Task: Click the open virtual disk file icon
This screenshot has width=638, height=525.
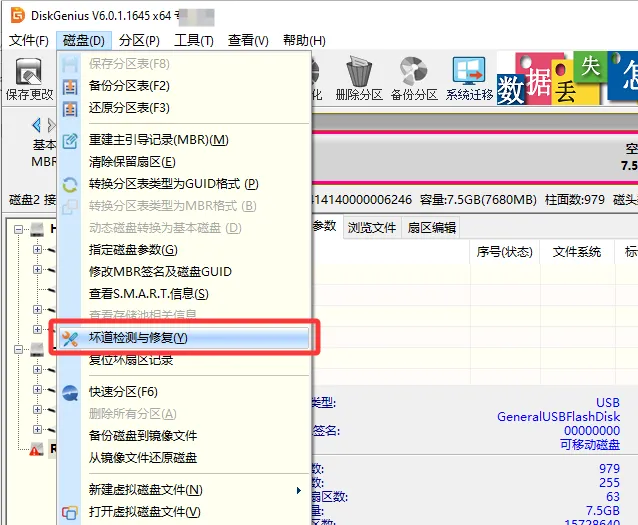Action: [70, 512]
